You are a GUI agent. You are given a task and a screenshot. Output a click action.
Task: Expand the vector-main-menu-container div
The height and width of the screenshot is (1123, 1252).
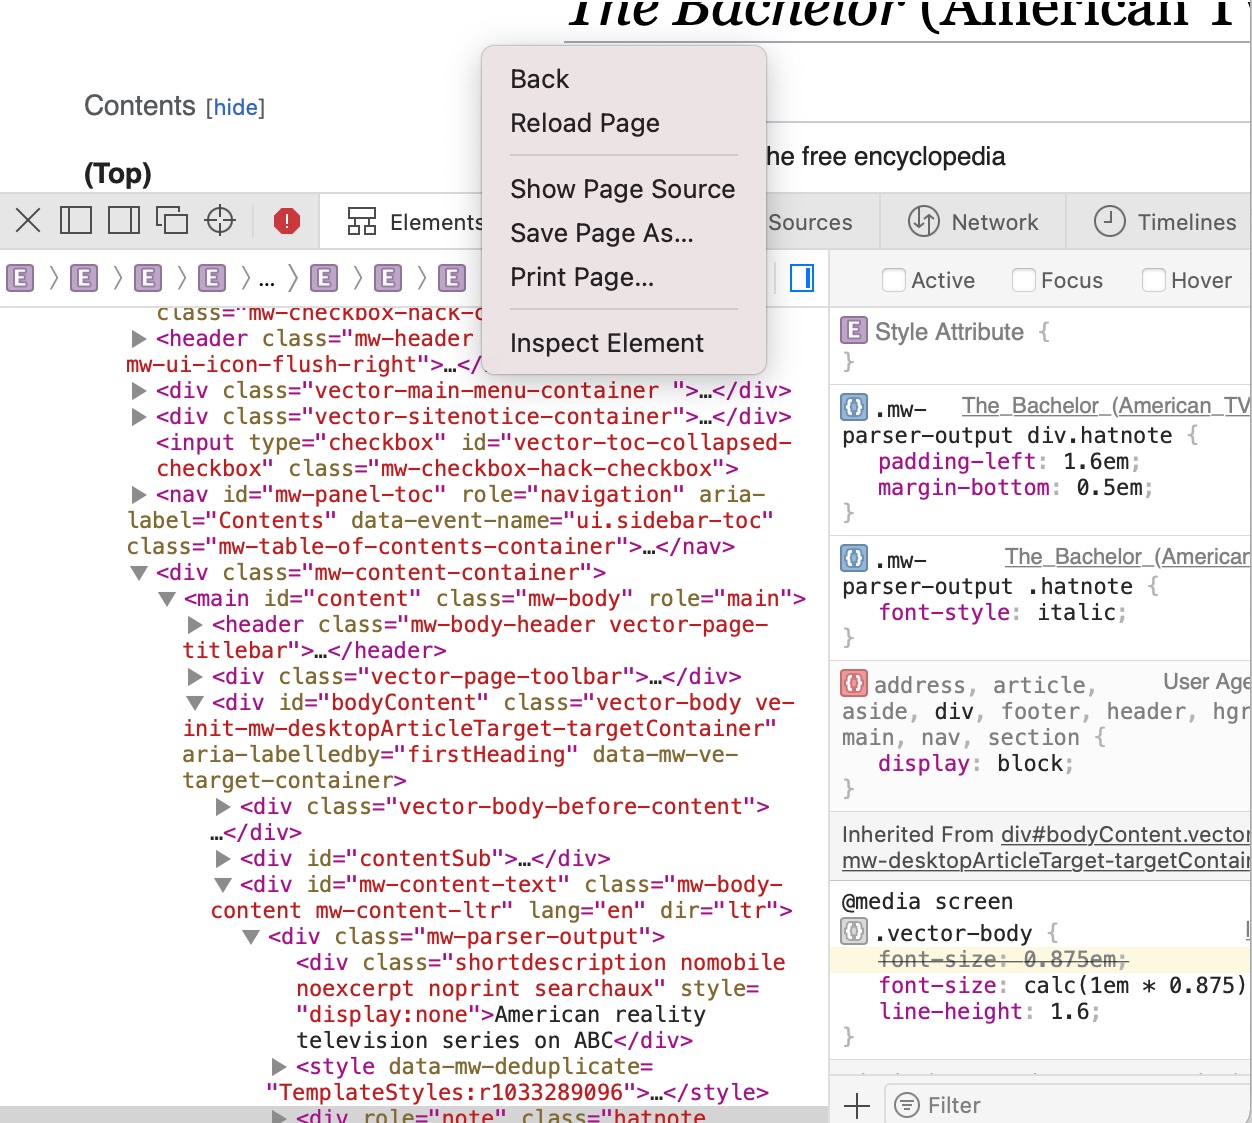click(139, 391)
